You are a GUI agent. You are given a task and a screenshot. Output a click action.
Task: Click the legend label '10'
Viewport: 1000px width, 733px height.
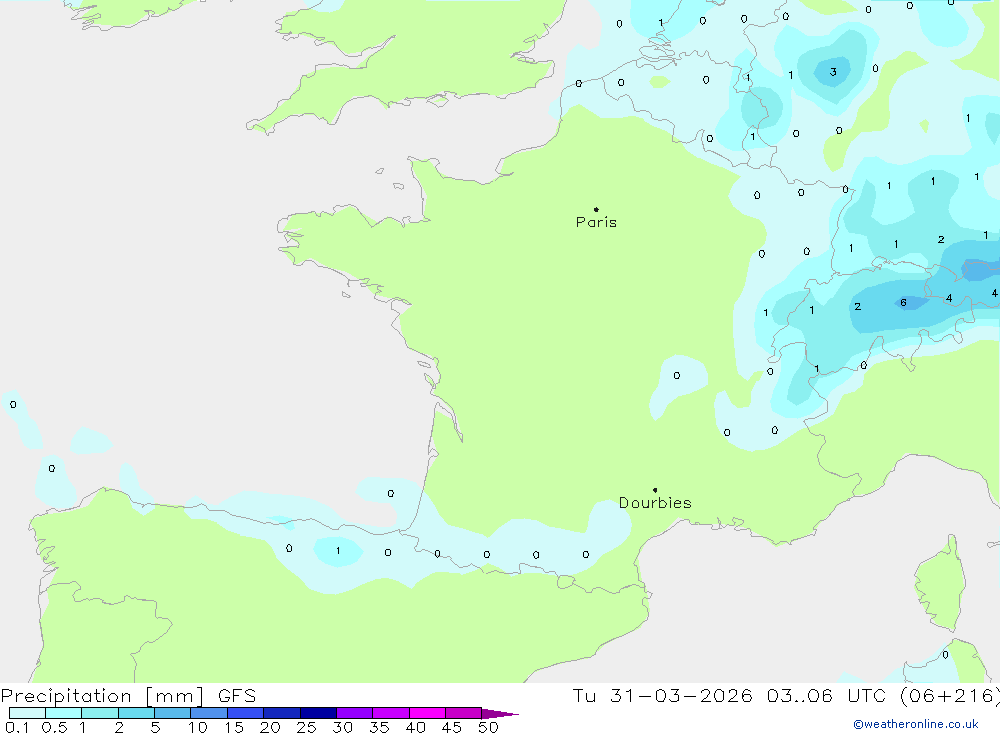pos(198,727)
